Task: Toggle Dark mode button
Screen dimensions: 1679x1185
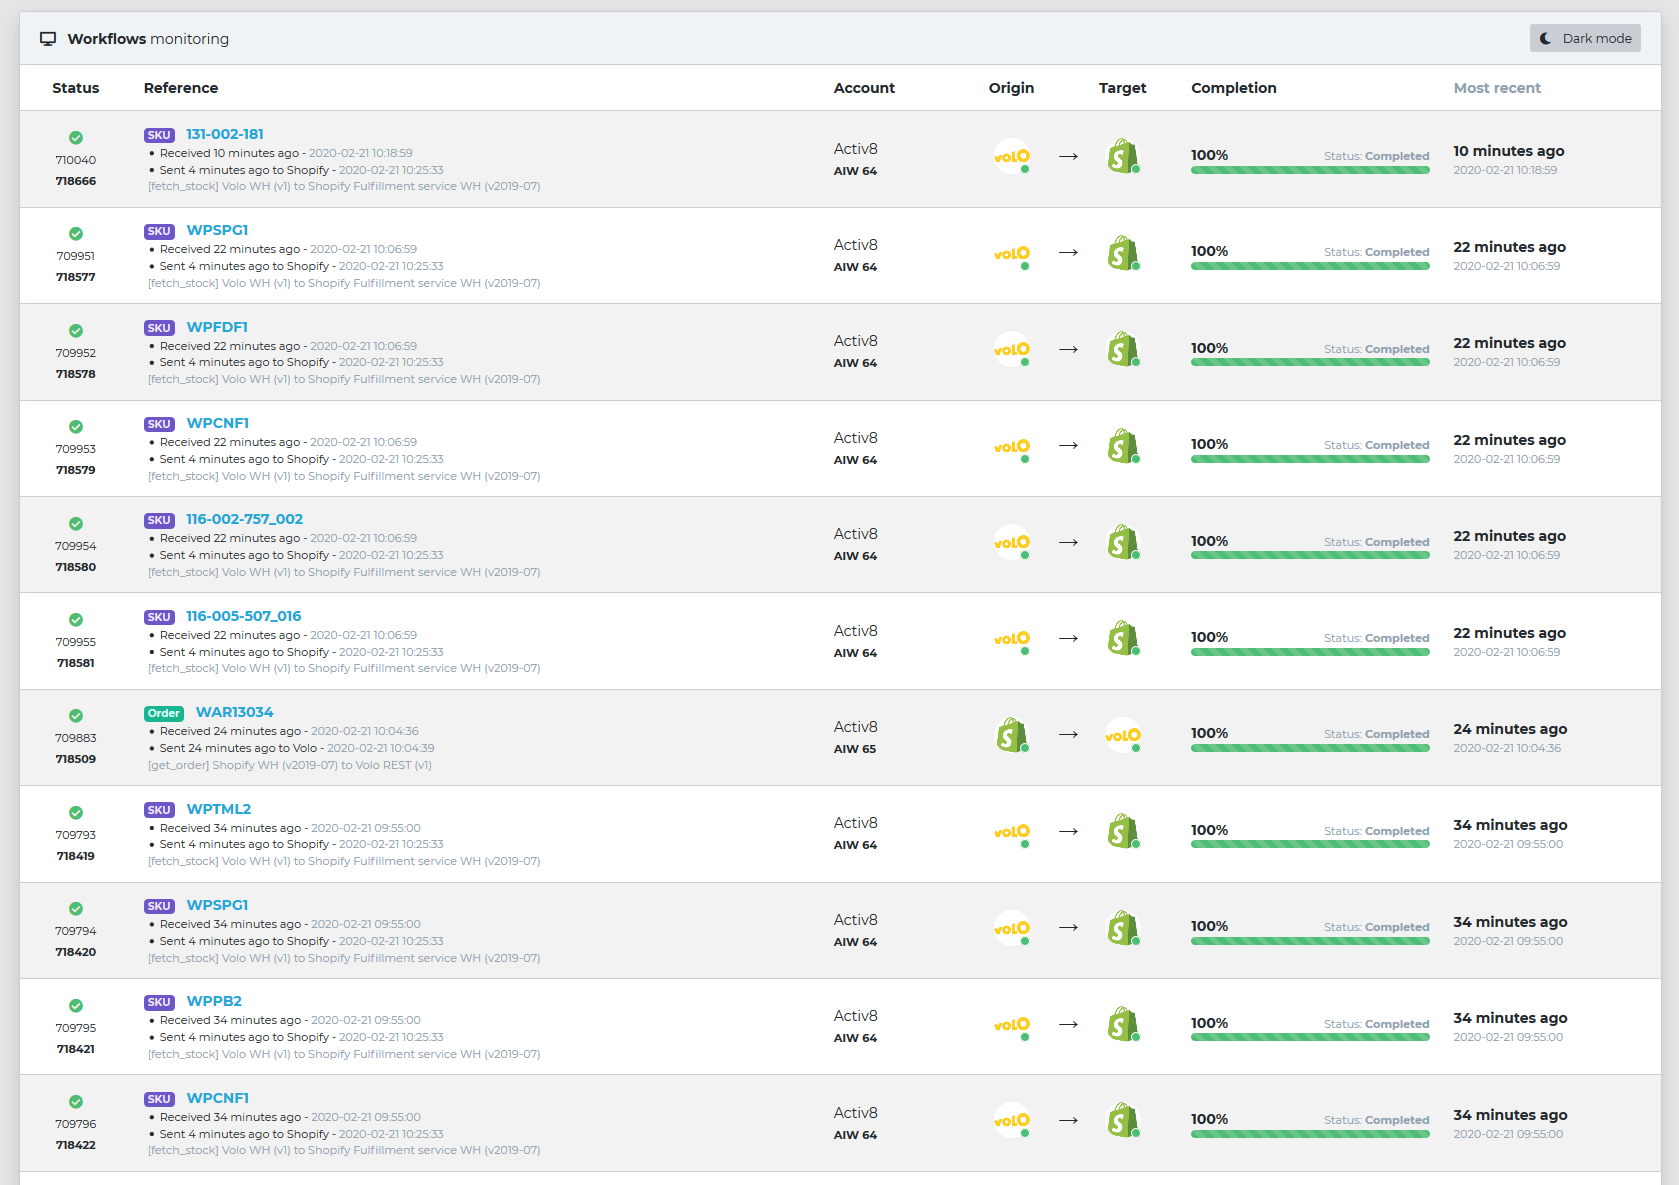Action: 1585,38
